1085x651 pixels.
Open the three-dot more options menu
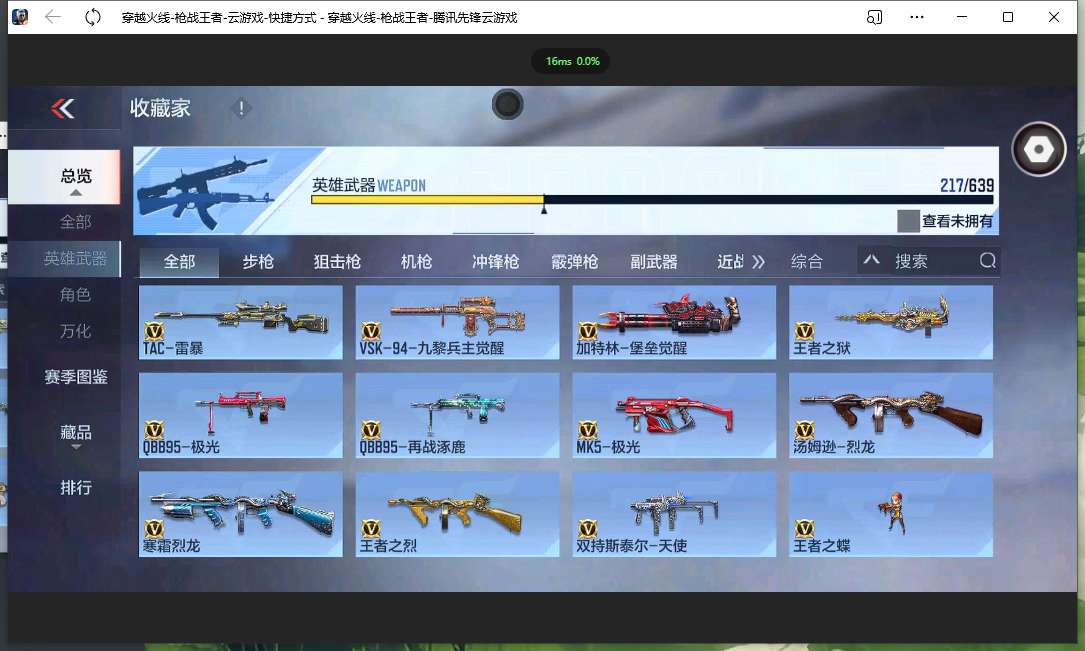point(917,17)
